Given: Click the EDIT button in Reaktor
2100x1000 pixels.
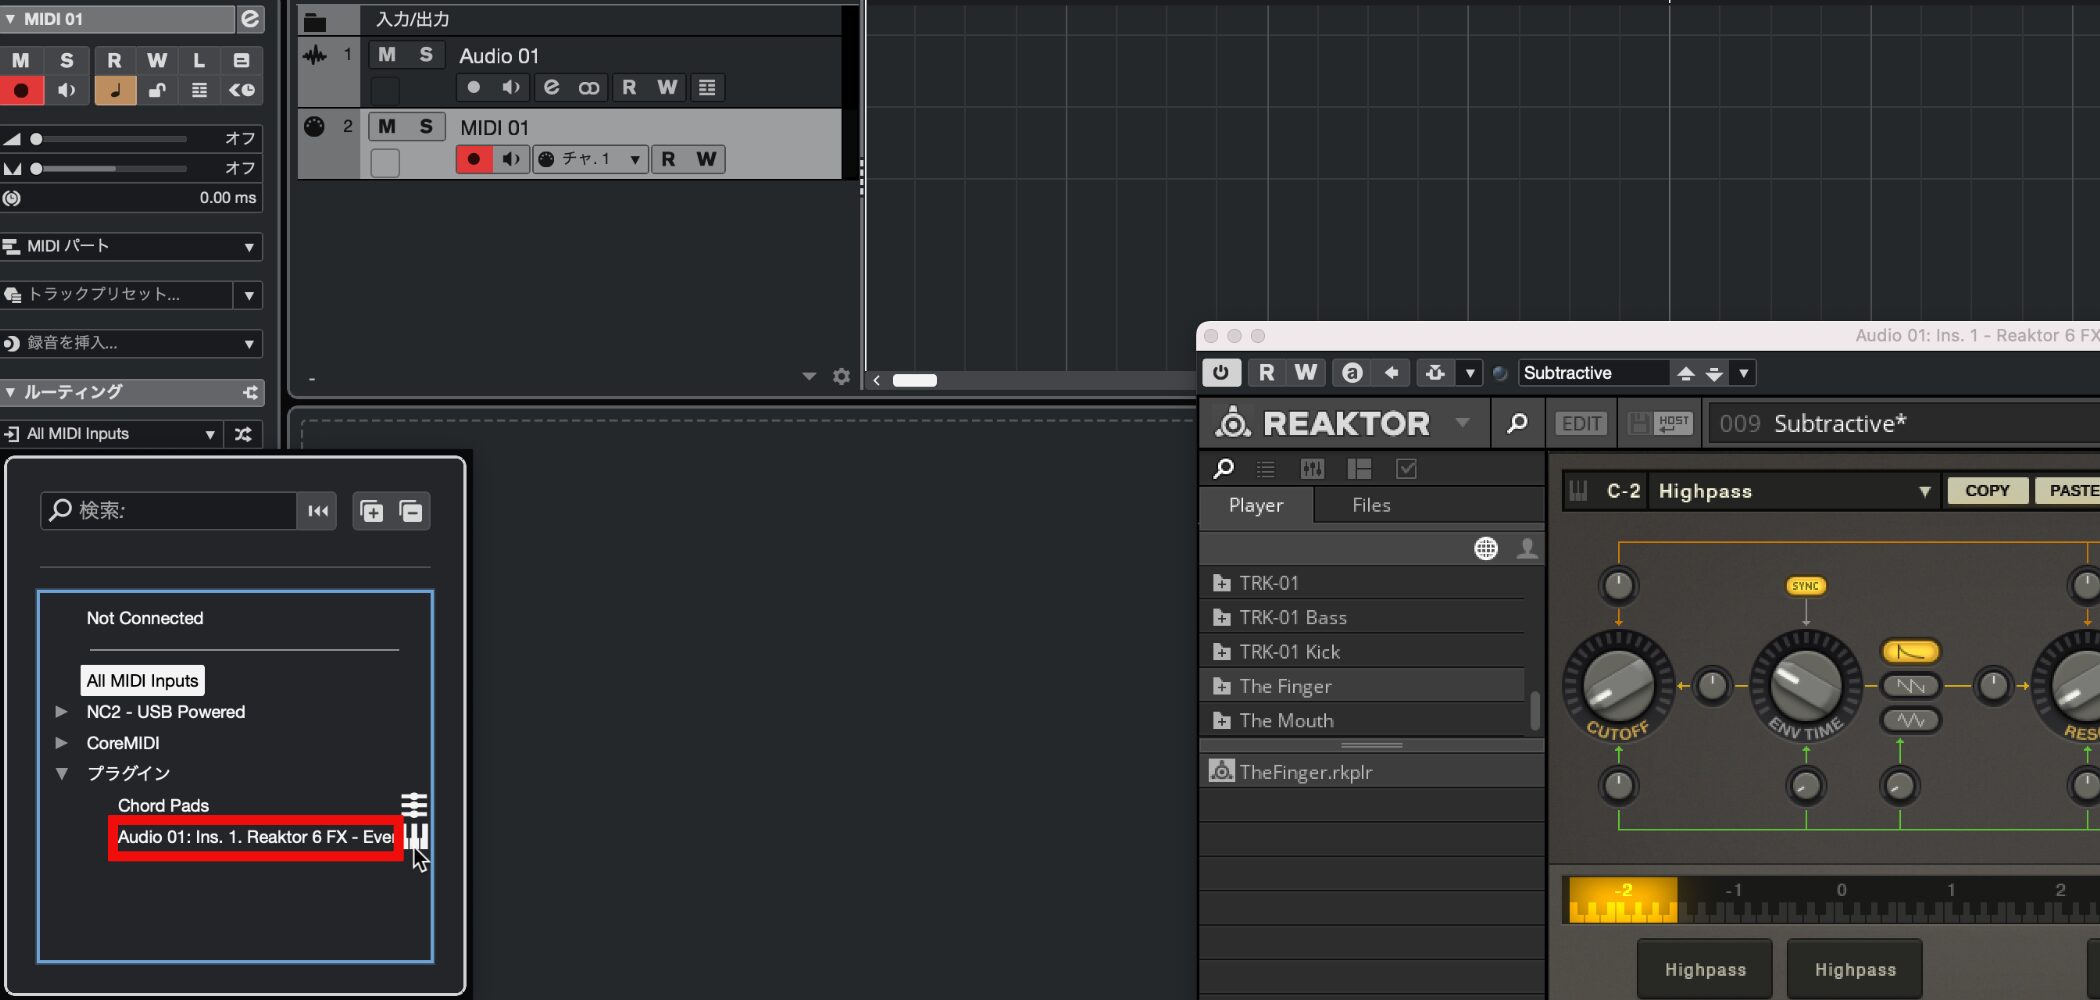Looking at the screenshot, I should [1581, 424].
